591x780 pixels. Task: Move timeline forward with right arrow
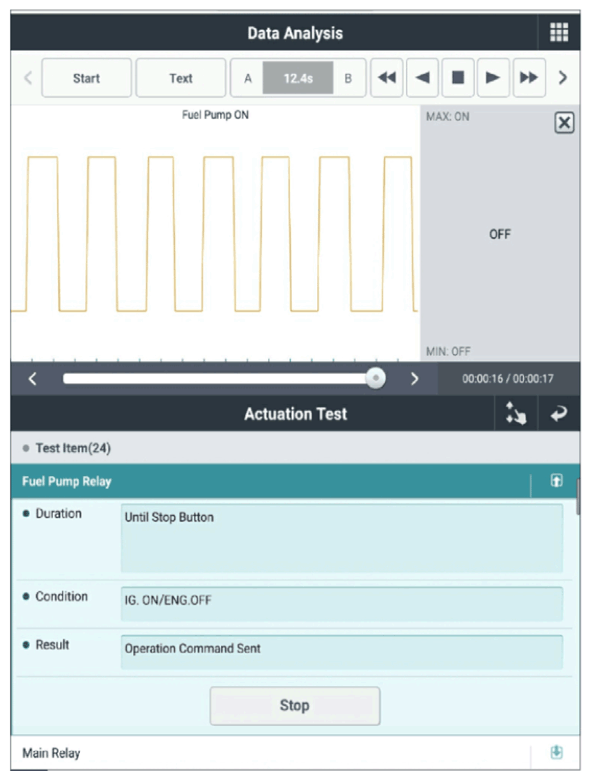click(x=414, y=379)
